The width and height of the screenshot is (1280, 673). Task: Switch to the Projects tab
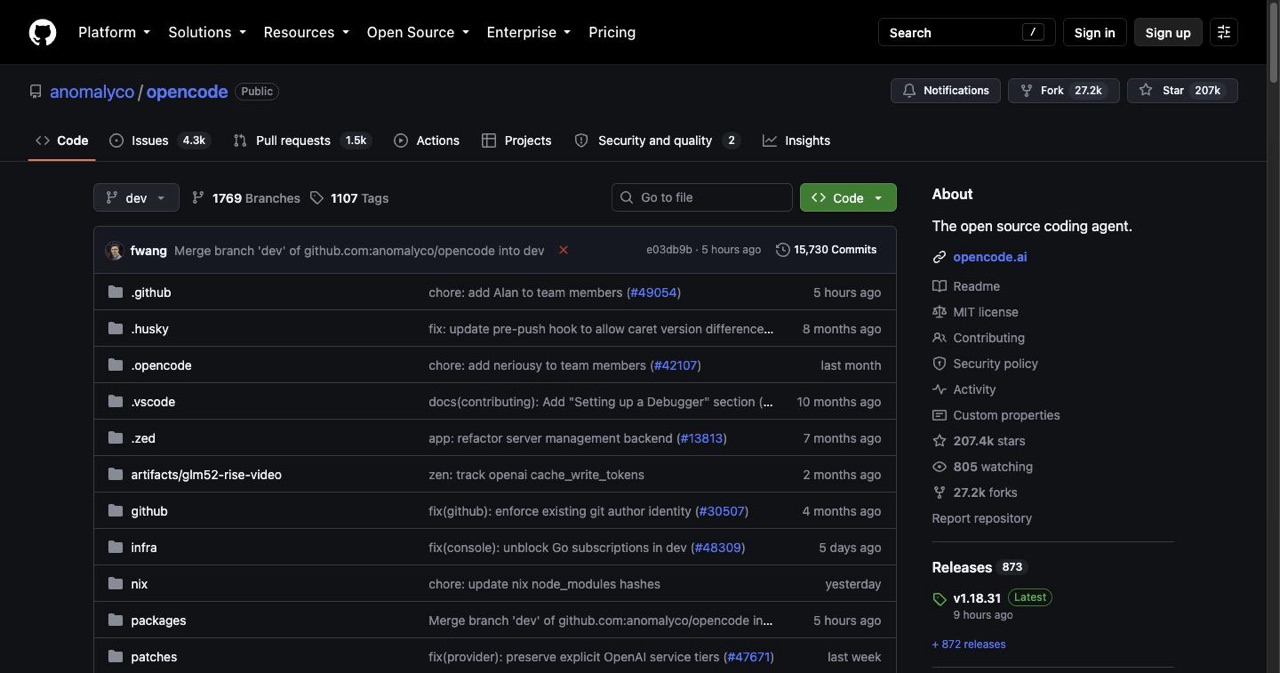click(x=516, y=140)
